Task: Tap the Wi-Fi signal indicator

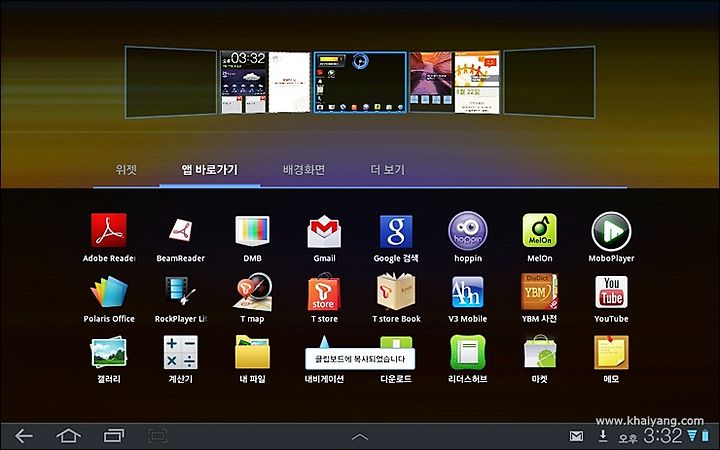Action: point(692,435)
